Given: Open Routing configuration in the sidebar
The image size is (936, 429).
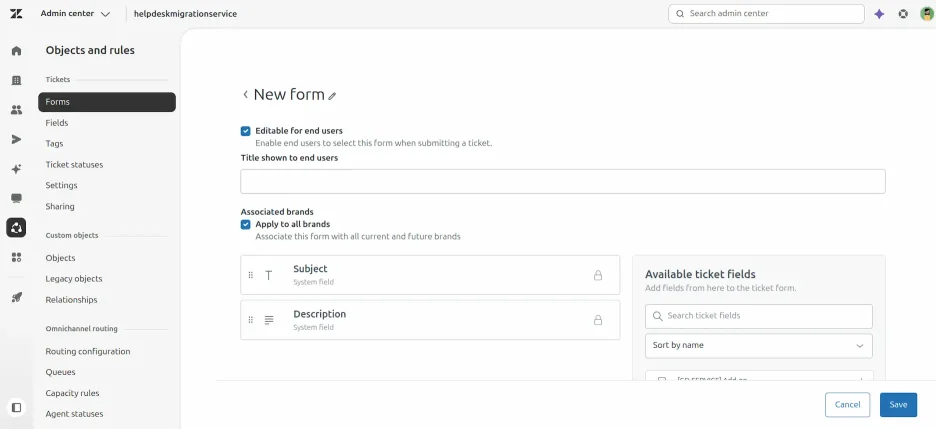Looking at the screenshot, I should (x=88, y=351).
